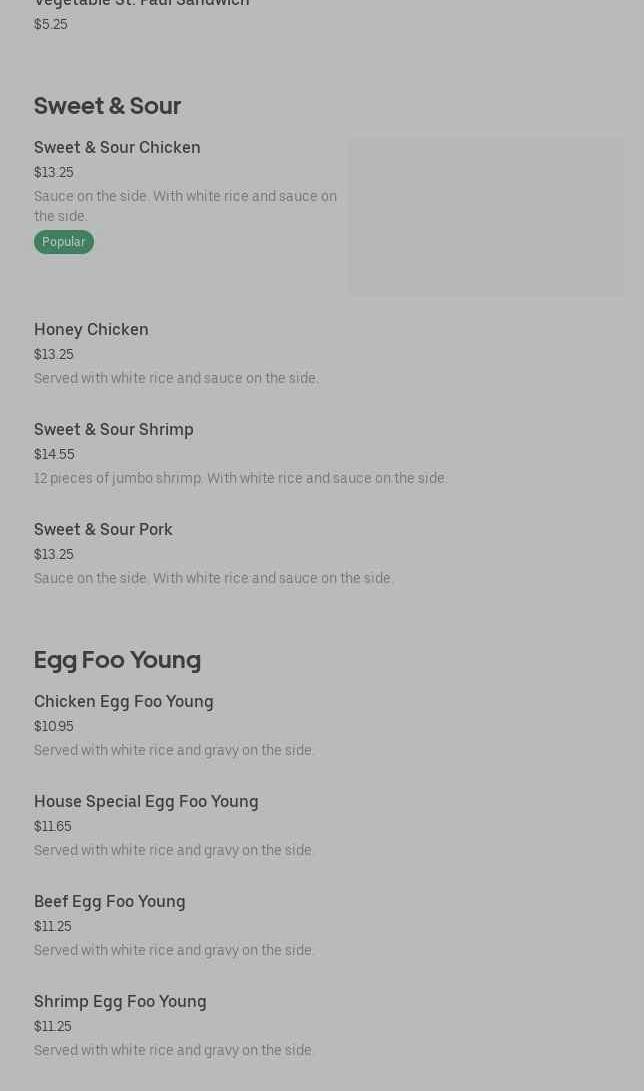Image resolution: width=644 pixels, height=1091 pixels.
Task: Click the Egg Foo Young section heading
Action: [117, 660]
